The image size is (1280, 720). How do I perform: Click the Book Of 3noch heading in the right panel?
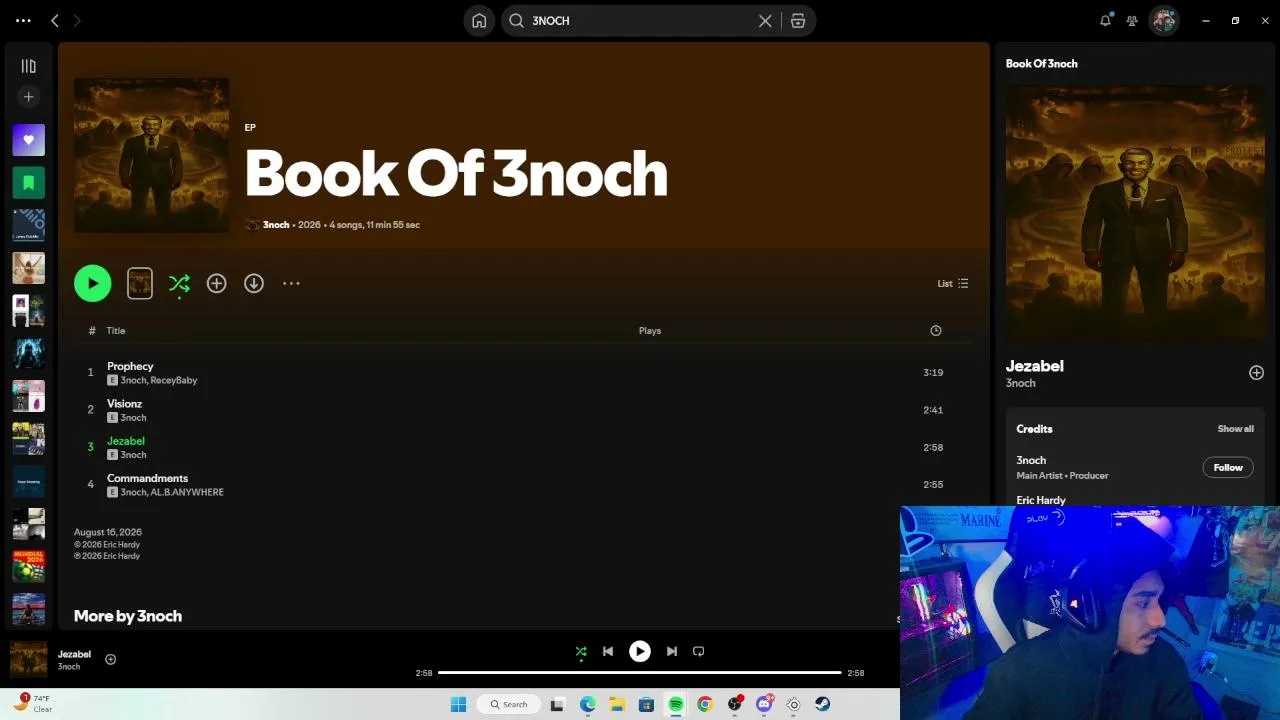tap(1041, 64)
